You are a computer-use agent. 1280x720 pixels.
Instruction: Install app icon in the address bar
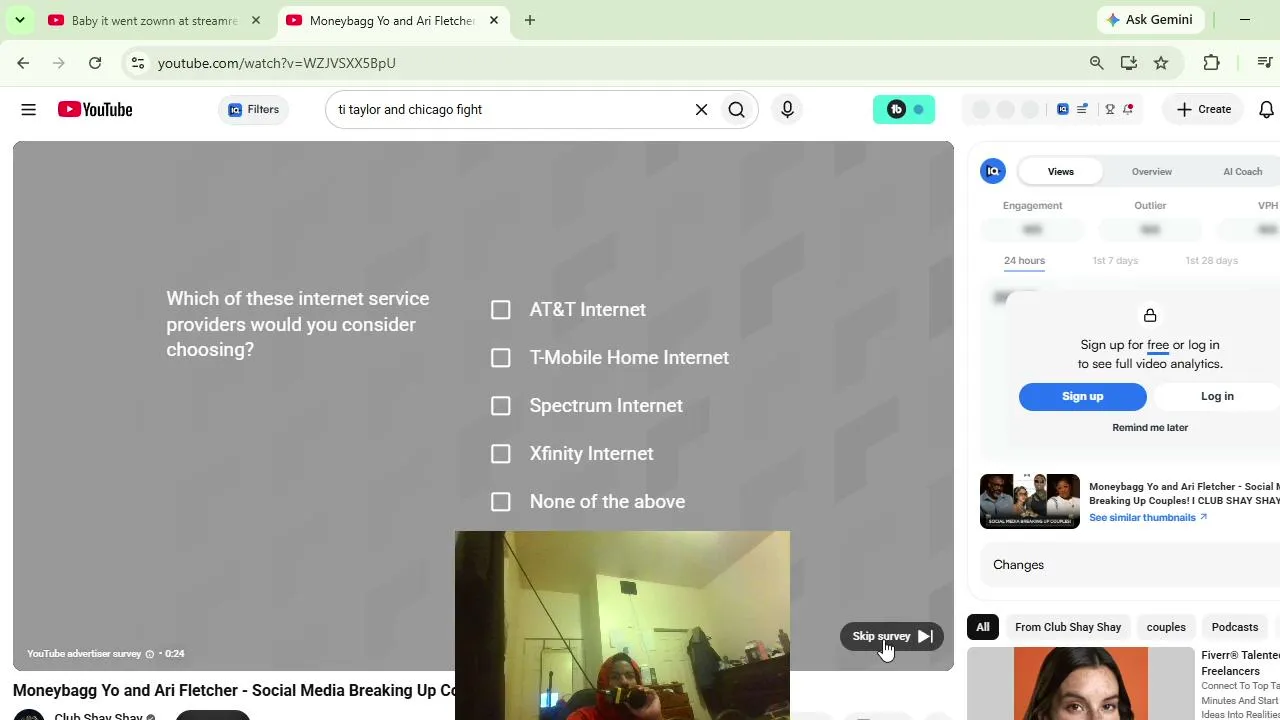[1129, 63]
